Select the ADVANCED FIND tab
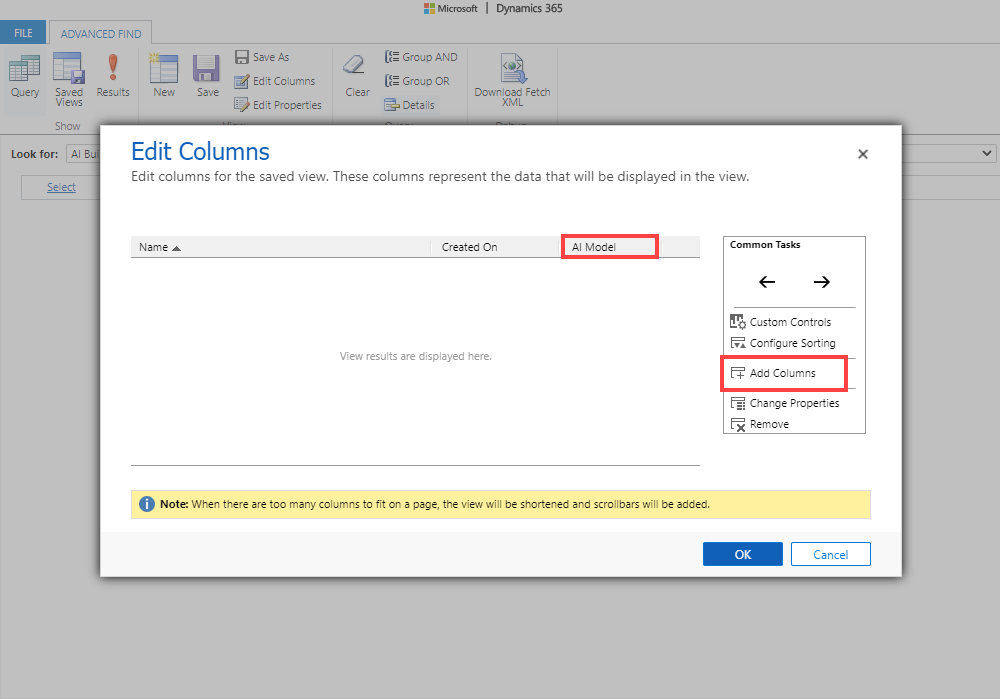 coord(100,32)
